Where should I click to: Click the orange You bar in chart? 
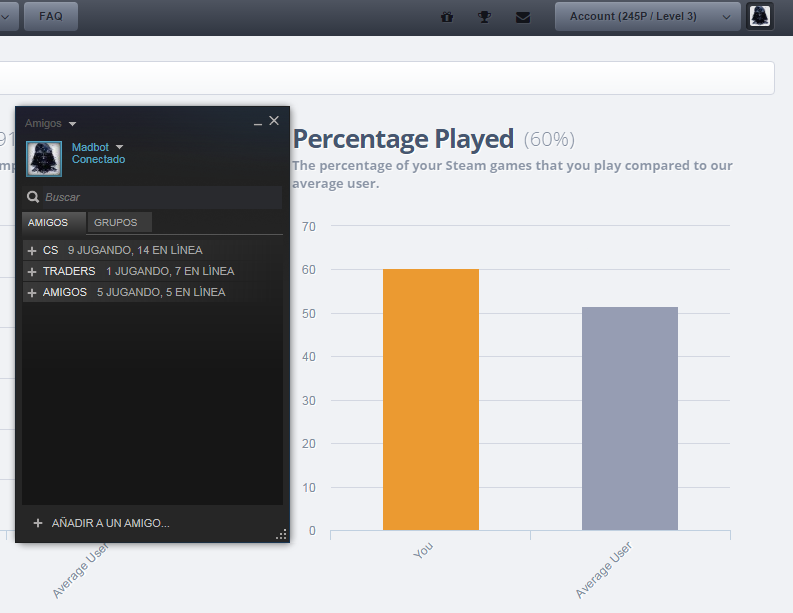pos(431,400)
